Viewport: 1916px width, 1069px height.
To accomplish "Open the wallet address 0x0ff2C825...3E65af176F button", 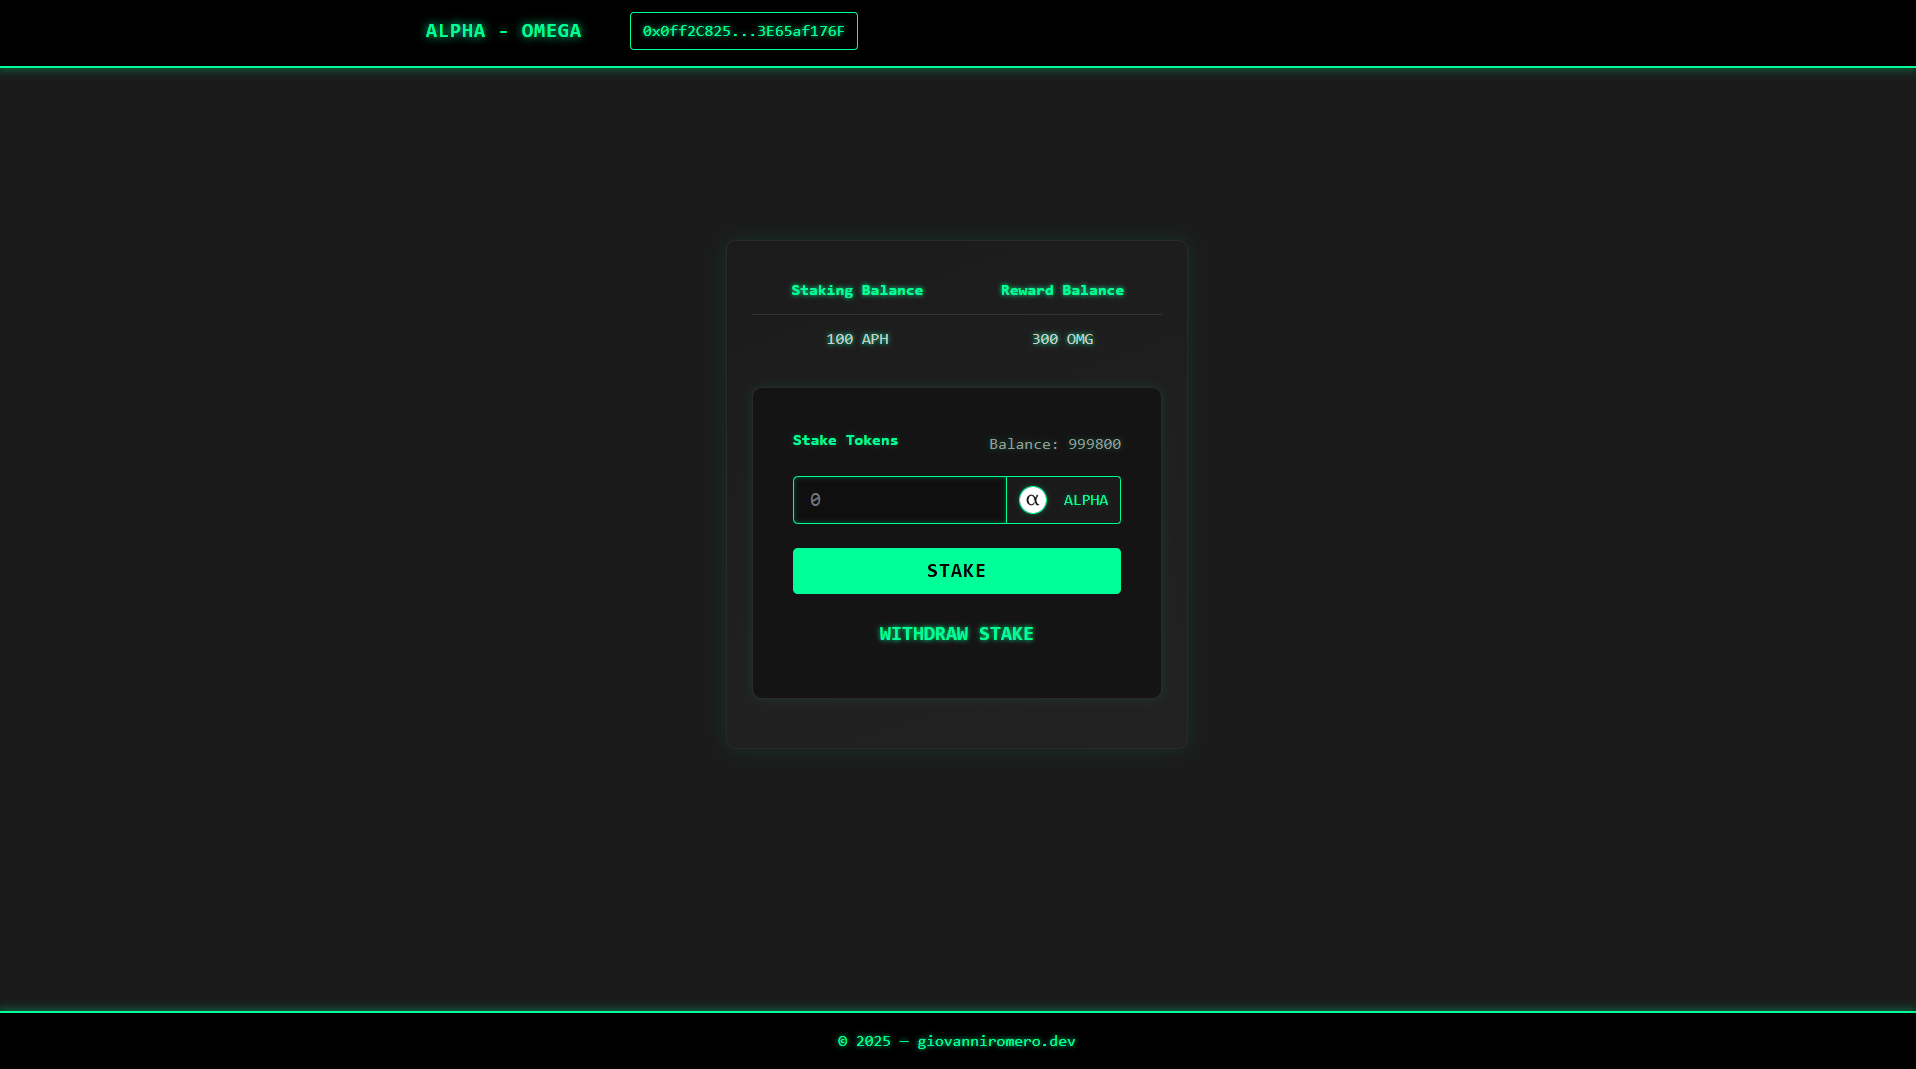I will tap(743, 31).
